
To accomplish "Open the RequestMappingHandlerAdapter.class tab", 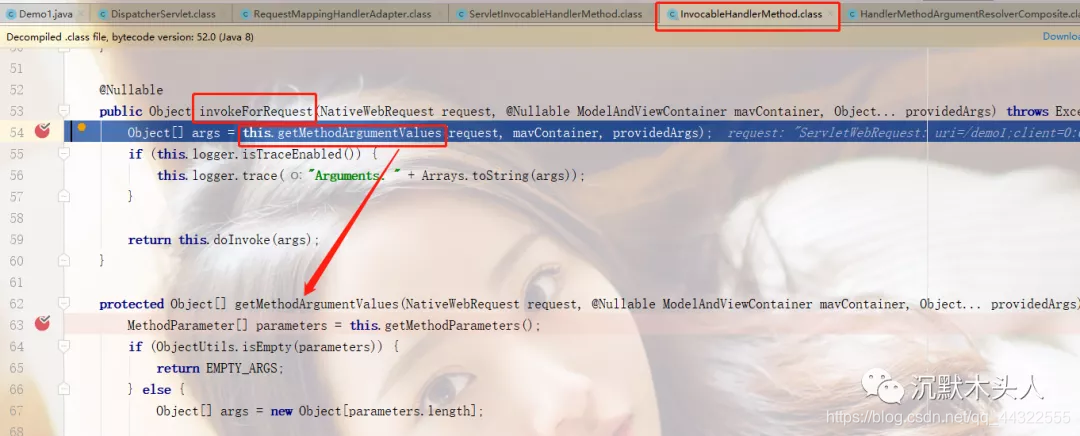I will [x=344, y=14].
